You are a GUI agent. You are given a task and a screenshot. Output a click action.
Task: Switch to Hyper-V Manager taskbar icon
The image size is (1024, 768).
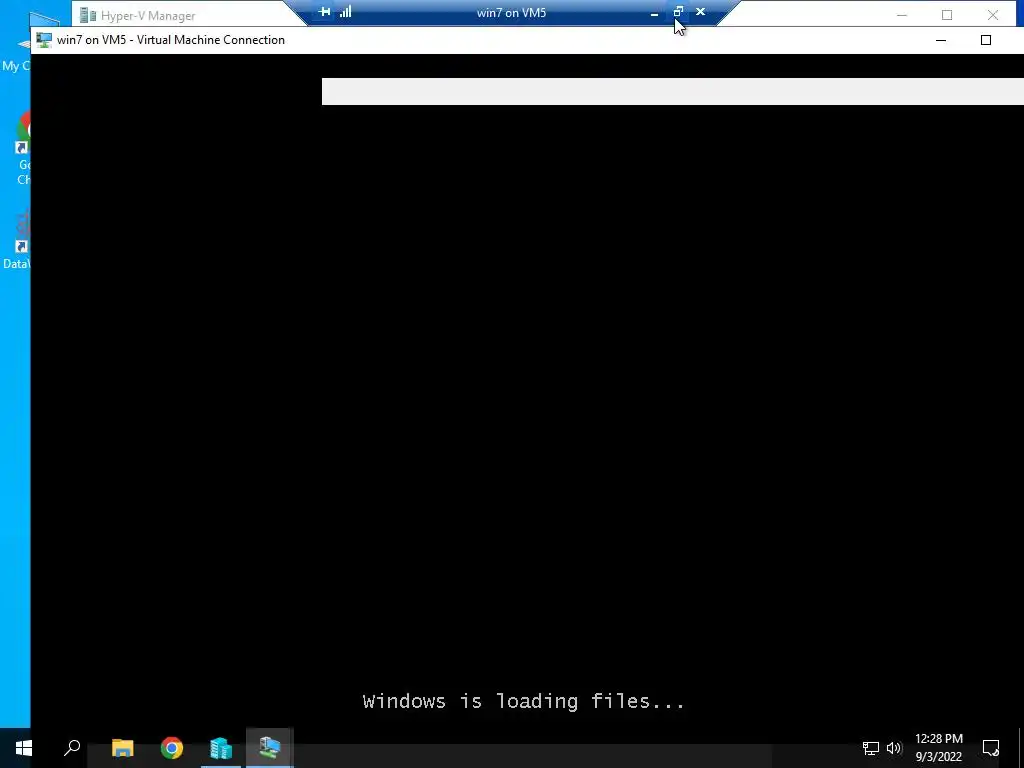(x=221, y=748)
